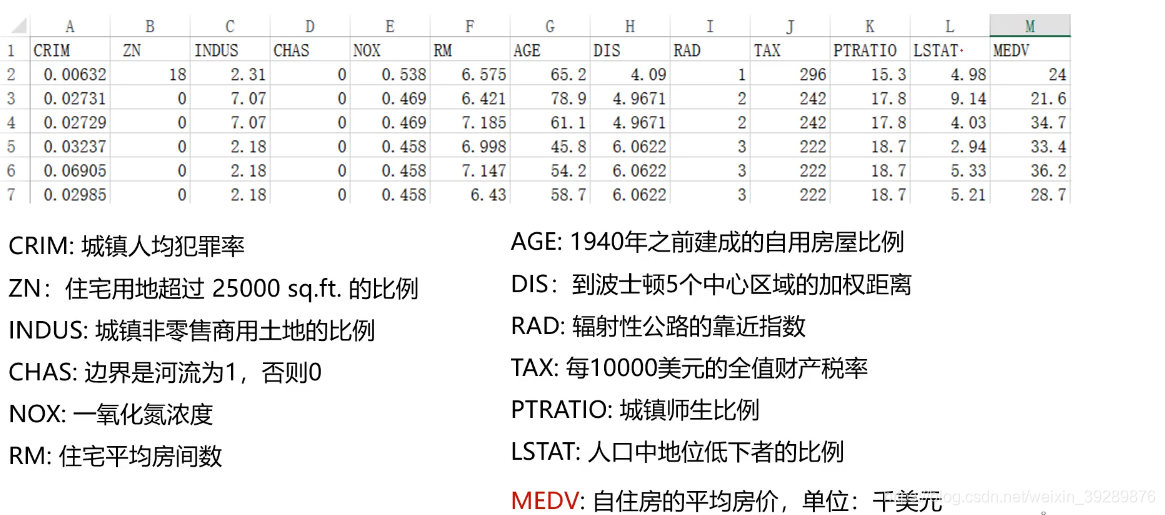Select cell with value 33.4
The image size is (1165, 515).
pyautogui.click(x=1030, y=146)
